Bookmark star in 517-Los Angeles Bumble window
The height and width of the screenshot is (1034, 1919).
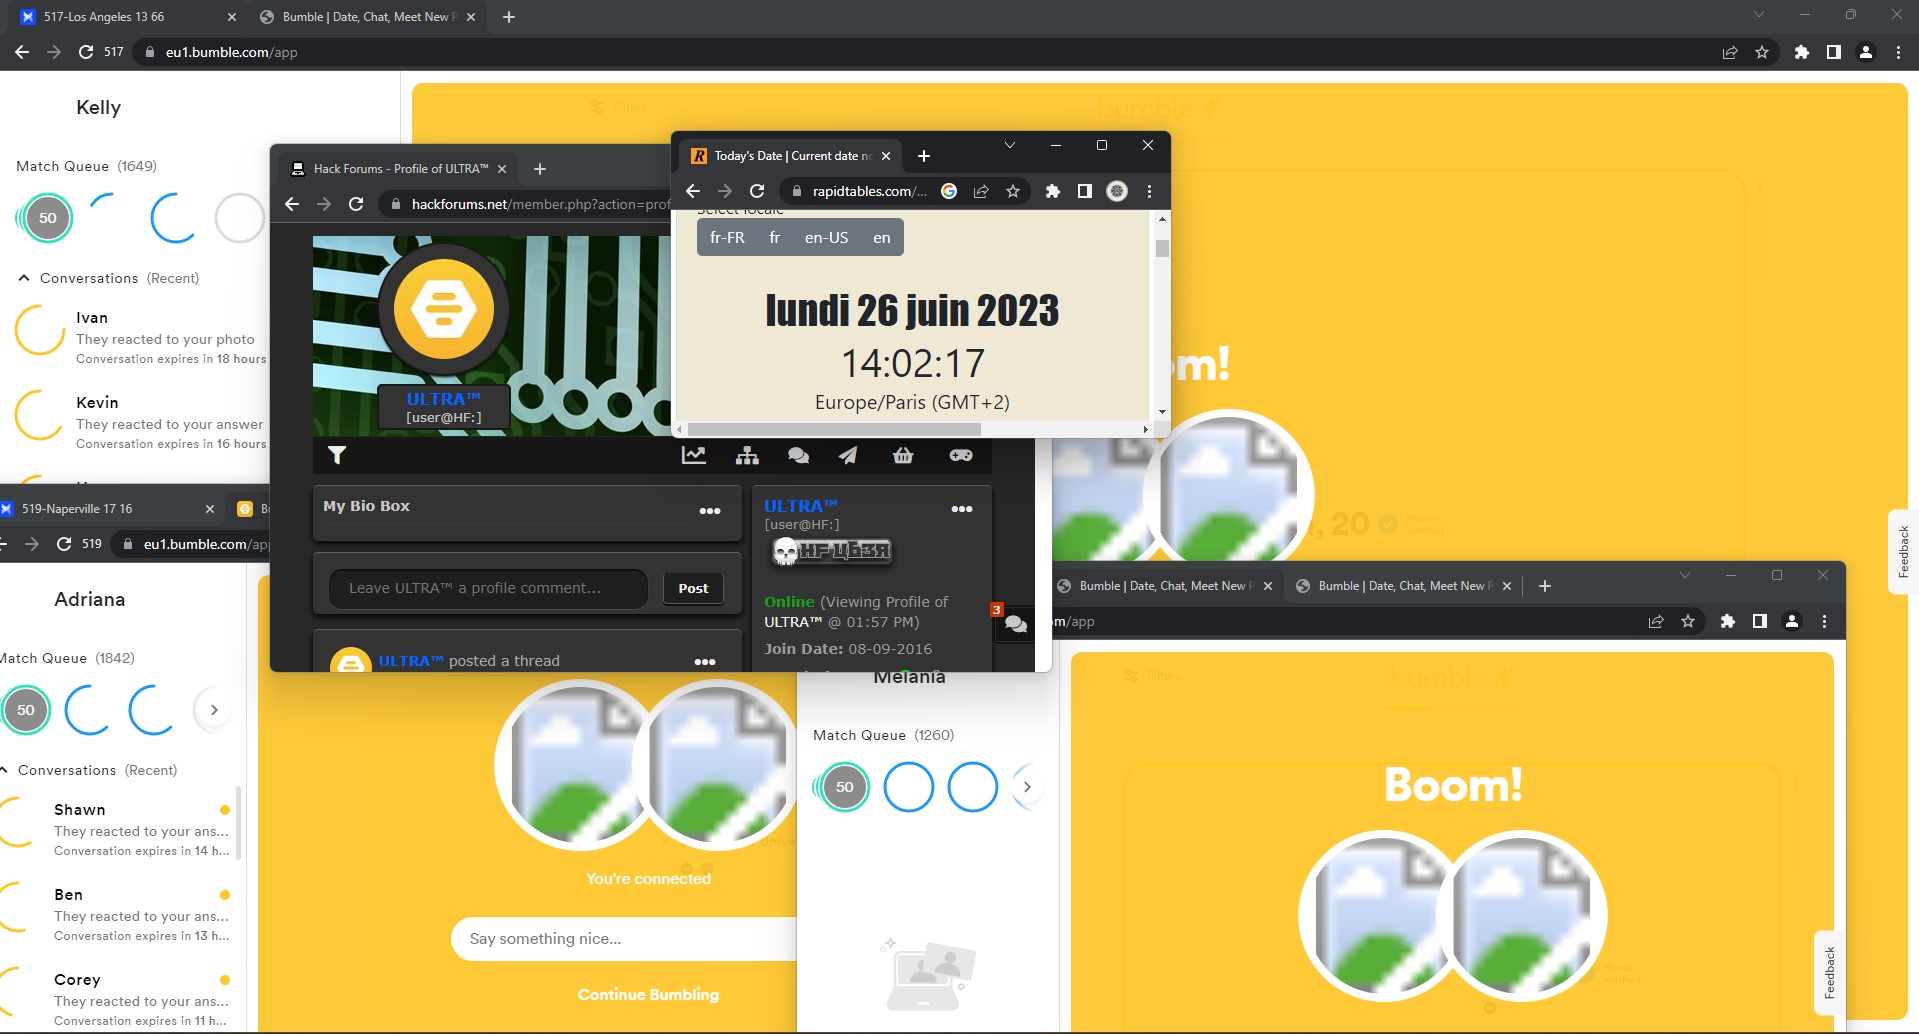pos(1762,52)
